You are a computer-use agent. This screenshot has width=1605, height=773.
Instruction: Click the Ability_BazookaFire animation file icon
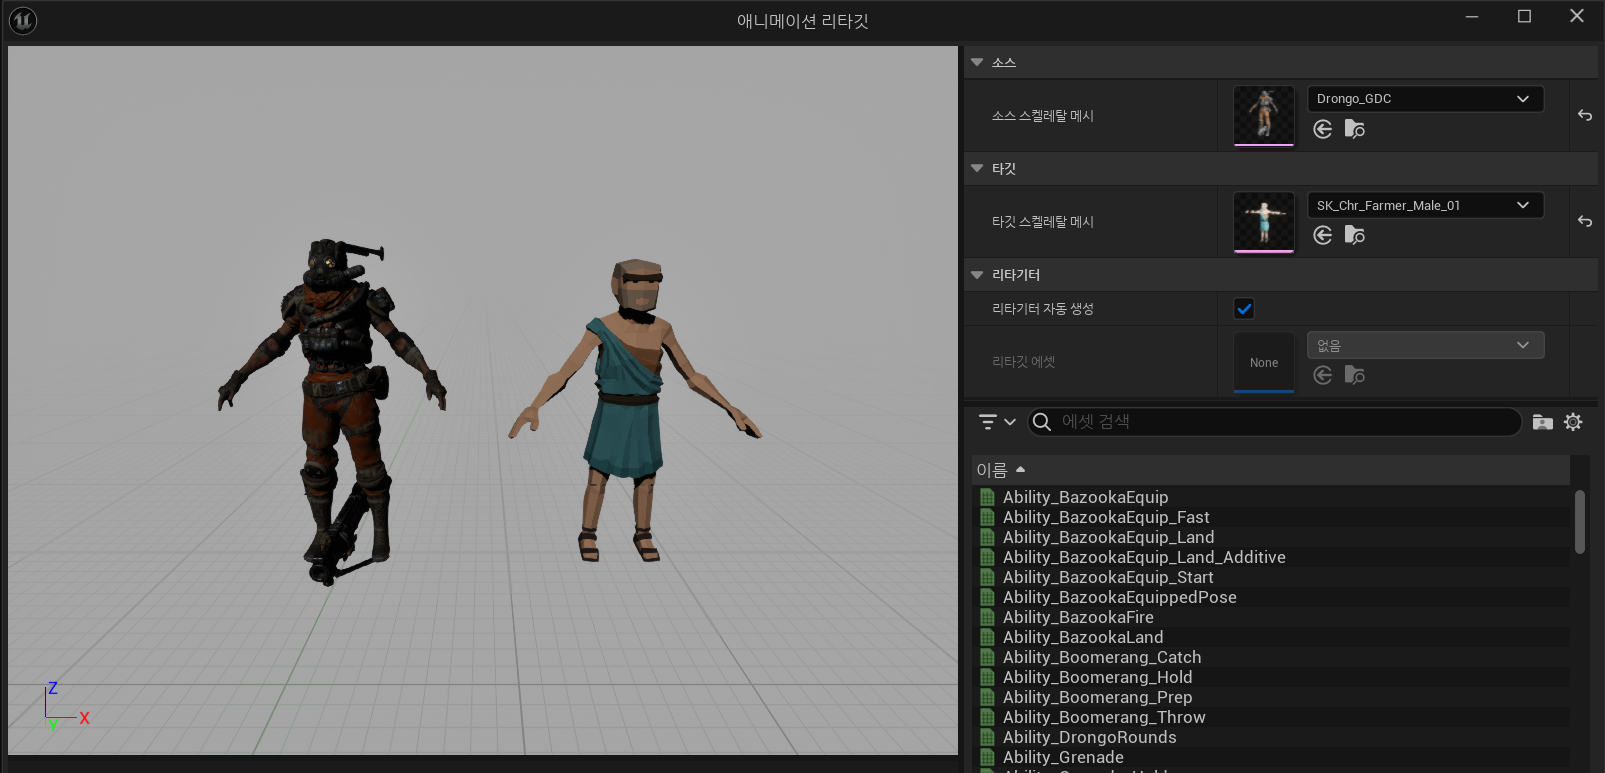tap(987, 617)
